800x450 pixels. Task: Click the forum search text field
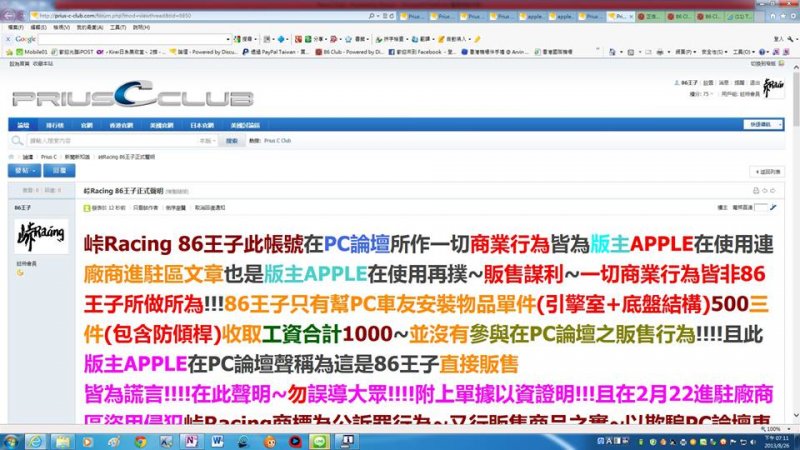pos(113,140)
